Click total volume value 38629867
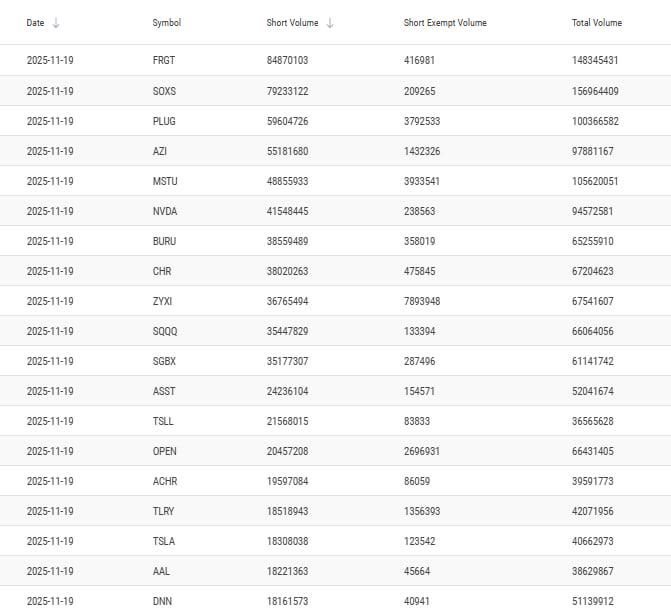Image resolution: width=671 pixels, height=614 pixels. (593, 571)
